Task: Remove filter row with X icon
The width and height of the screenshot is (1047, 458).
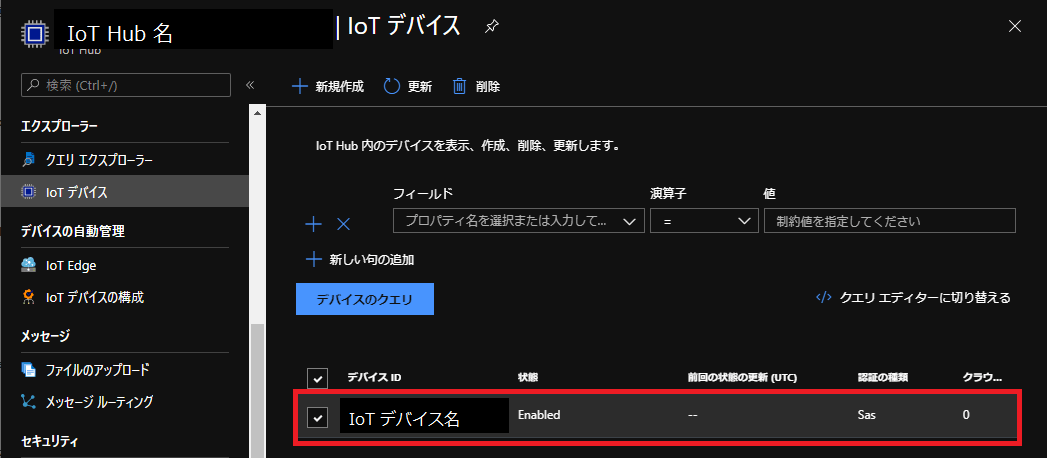Action: [344, 224]
